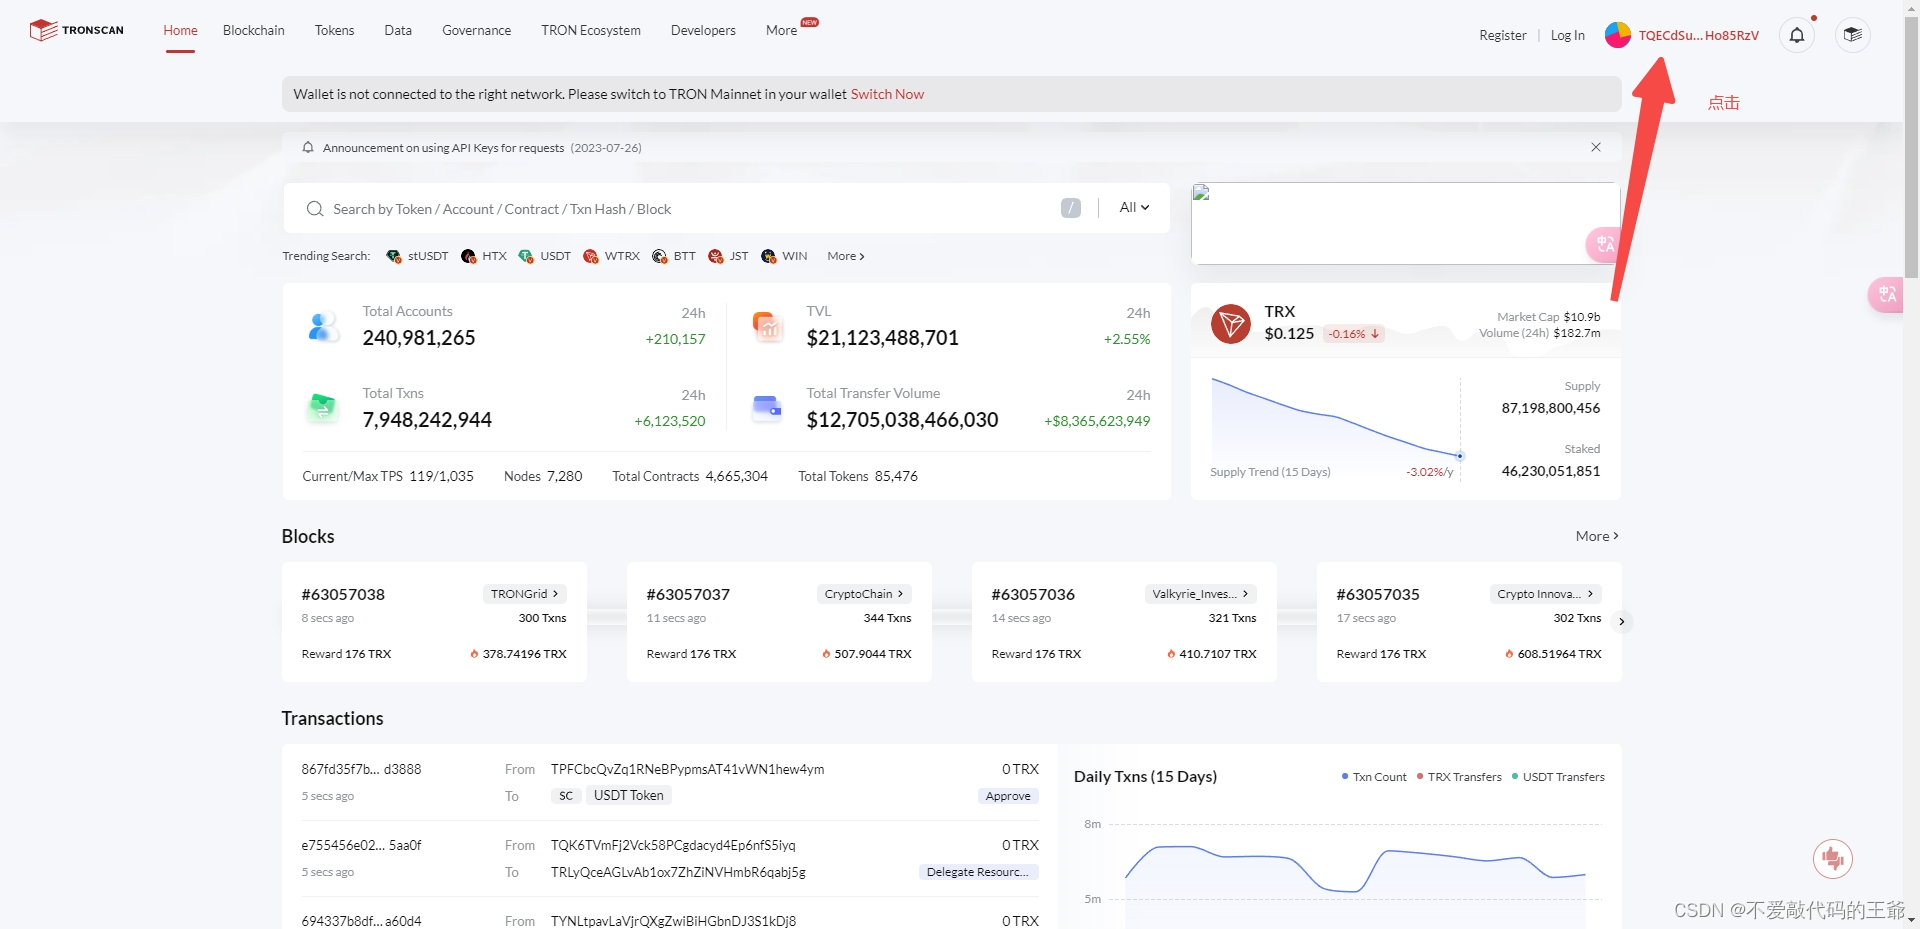The height and width of the screenshot is (929, 1920).
Task: Open address TRLyQceAGLvAb1ox7ZhZiNVHmbR6qabj5g
Action: click(678, 872)
